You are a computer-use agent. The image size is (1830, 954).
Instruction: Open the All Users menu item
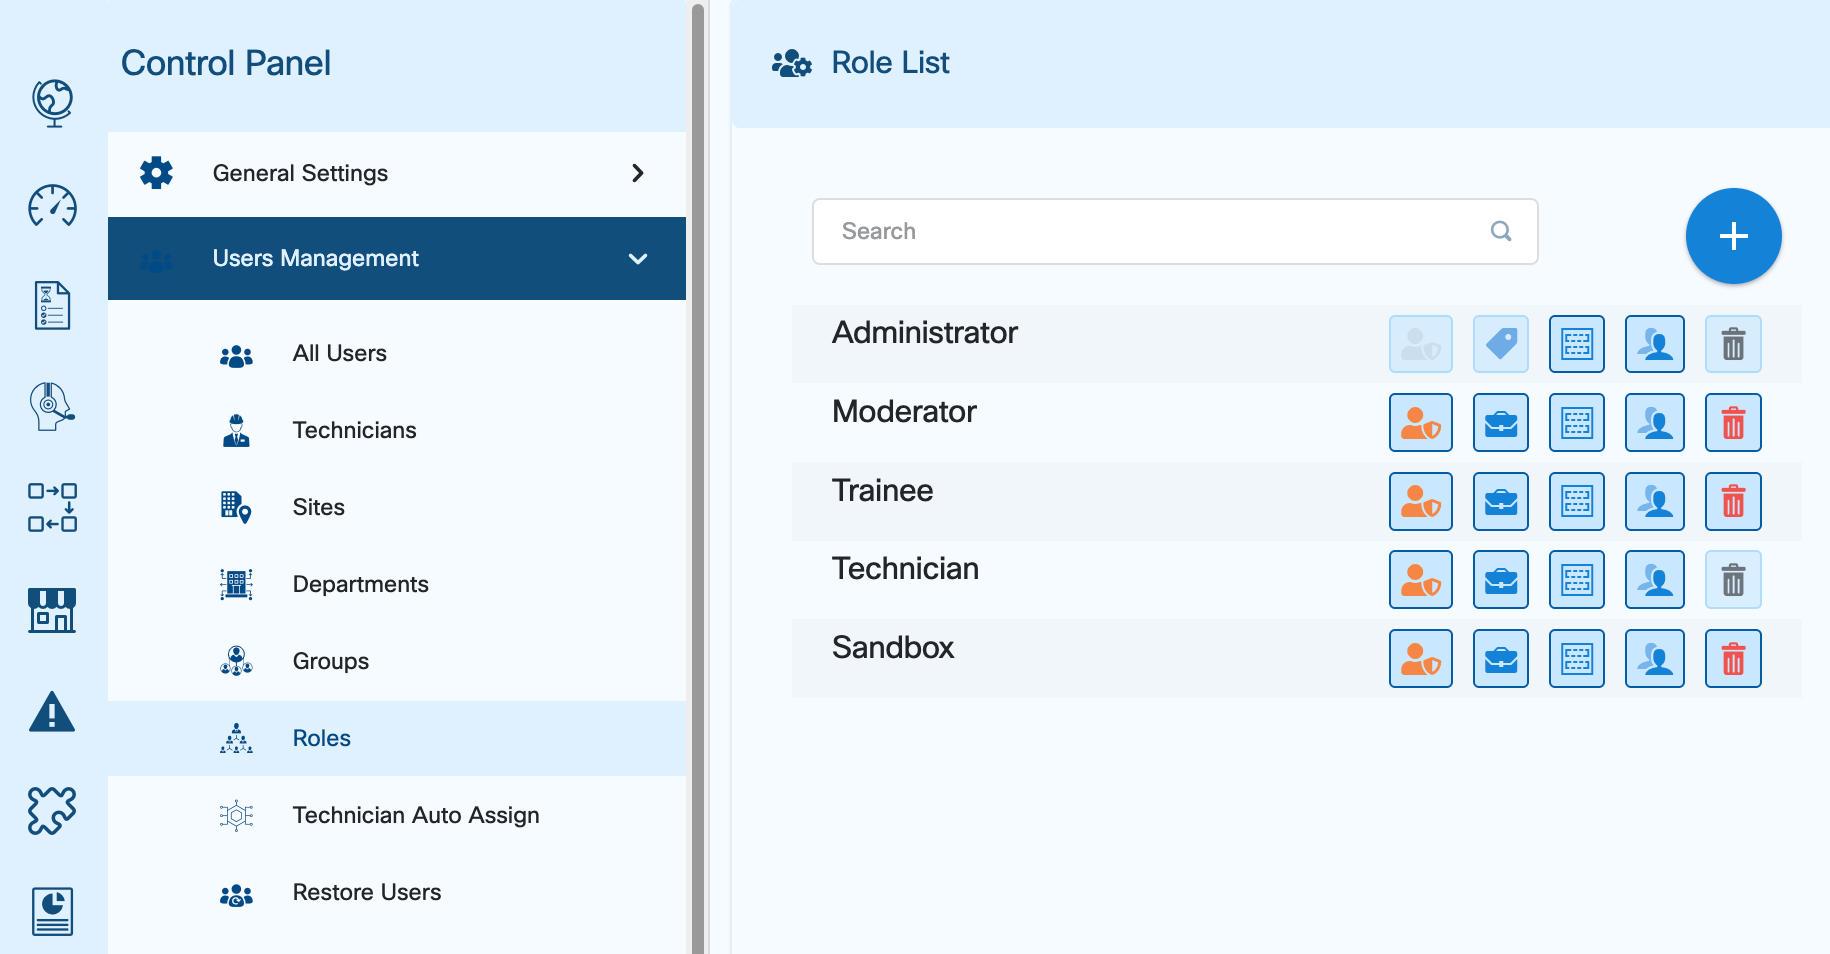click(x=339, y=354)
